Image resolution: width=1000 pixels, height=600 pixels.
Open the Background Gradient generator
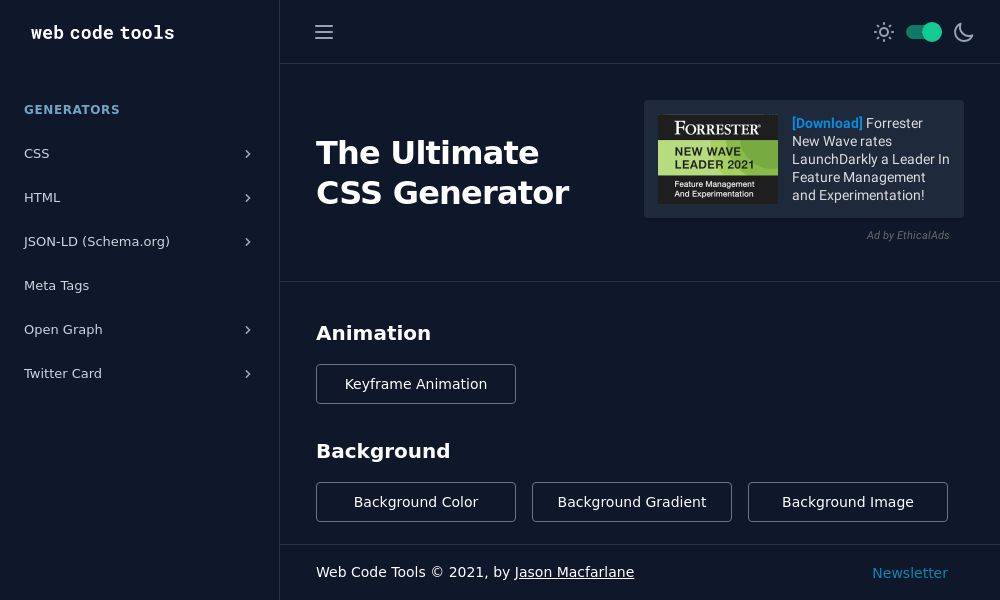click(x=632, y=502)
